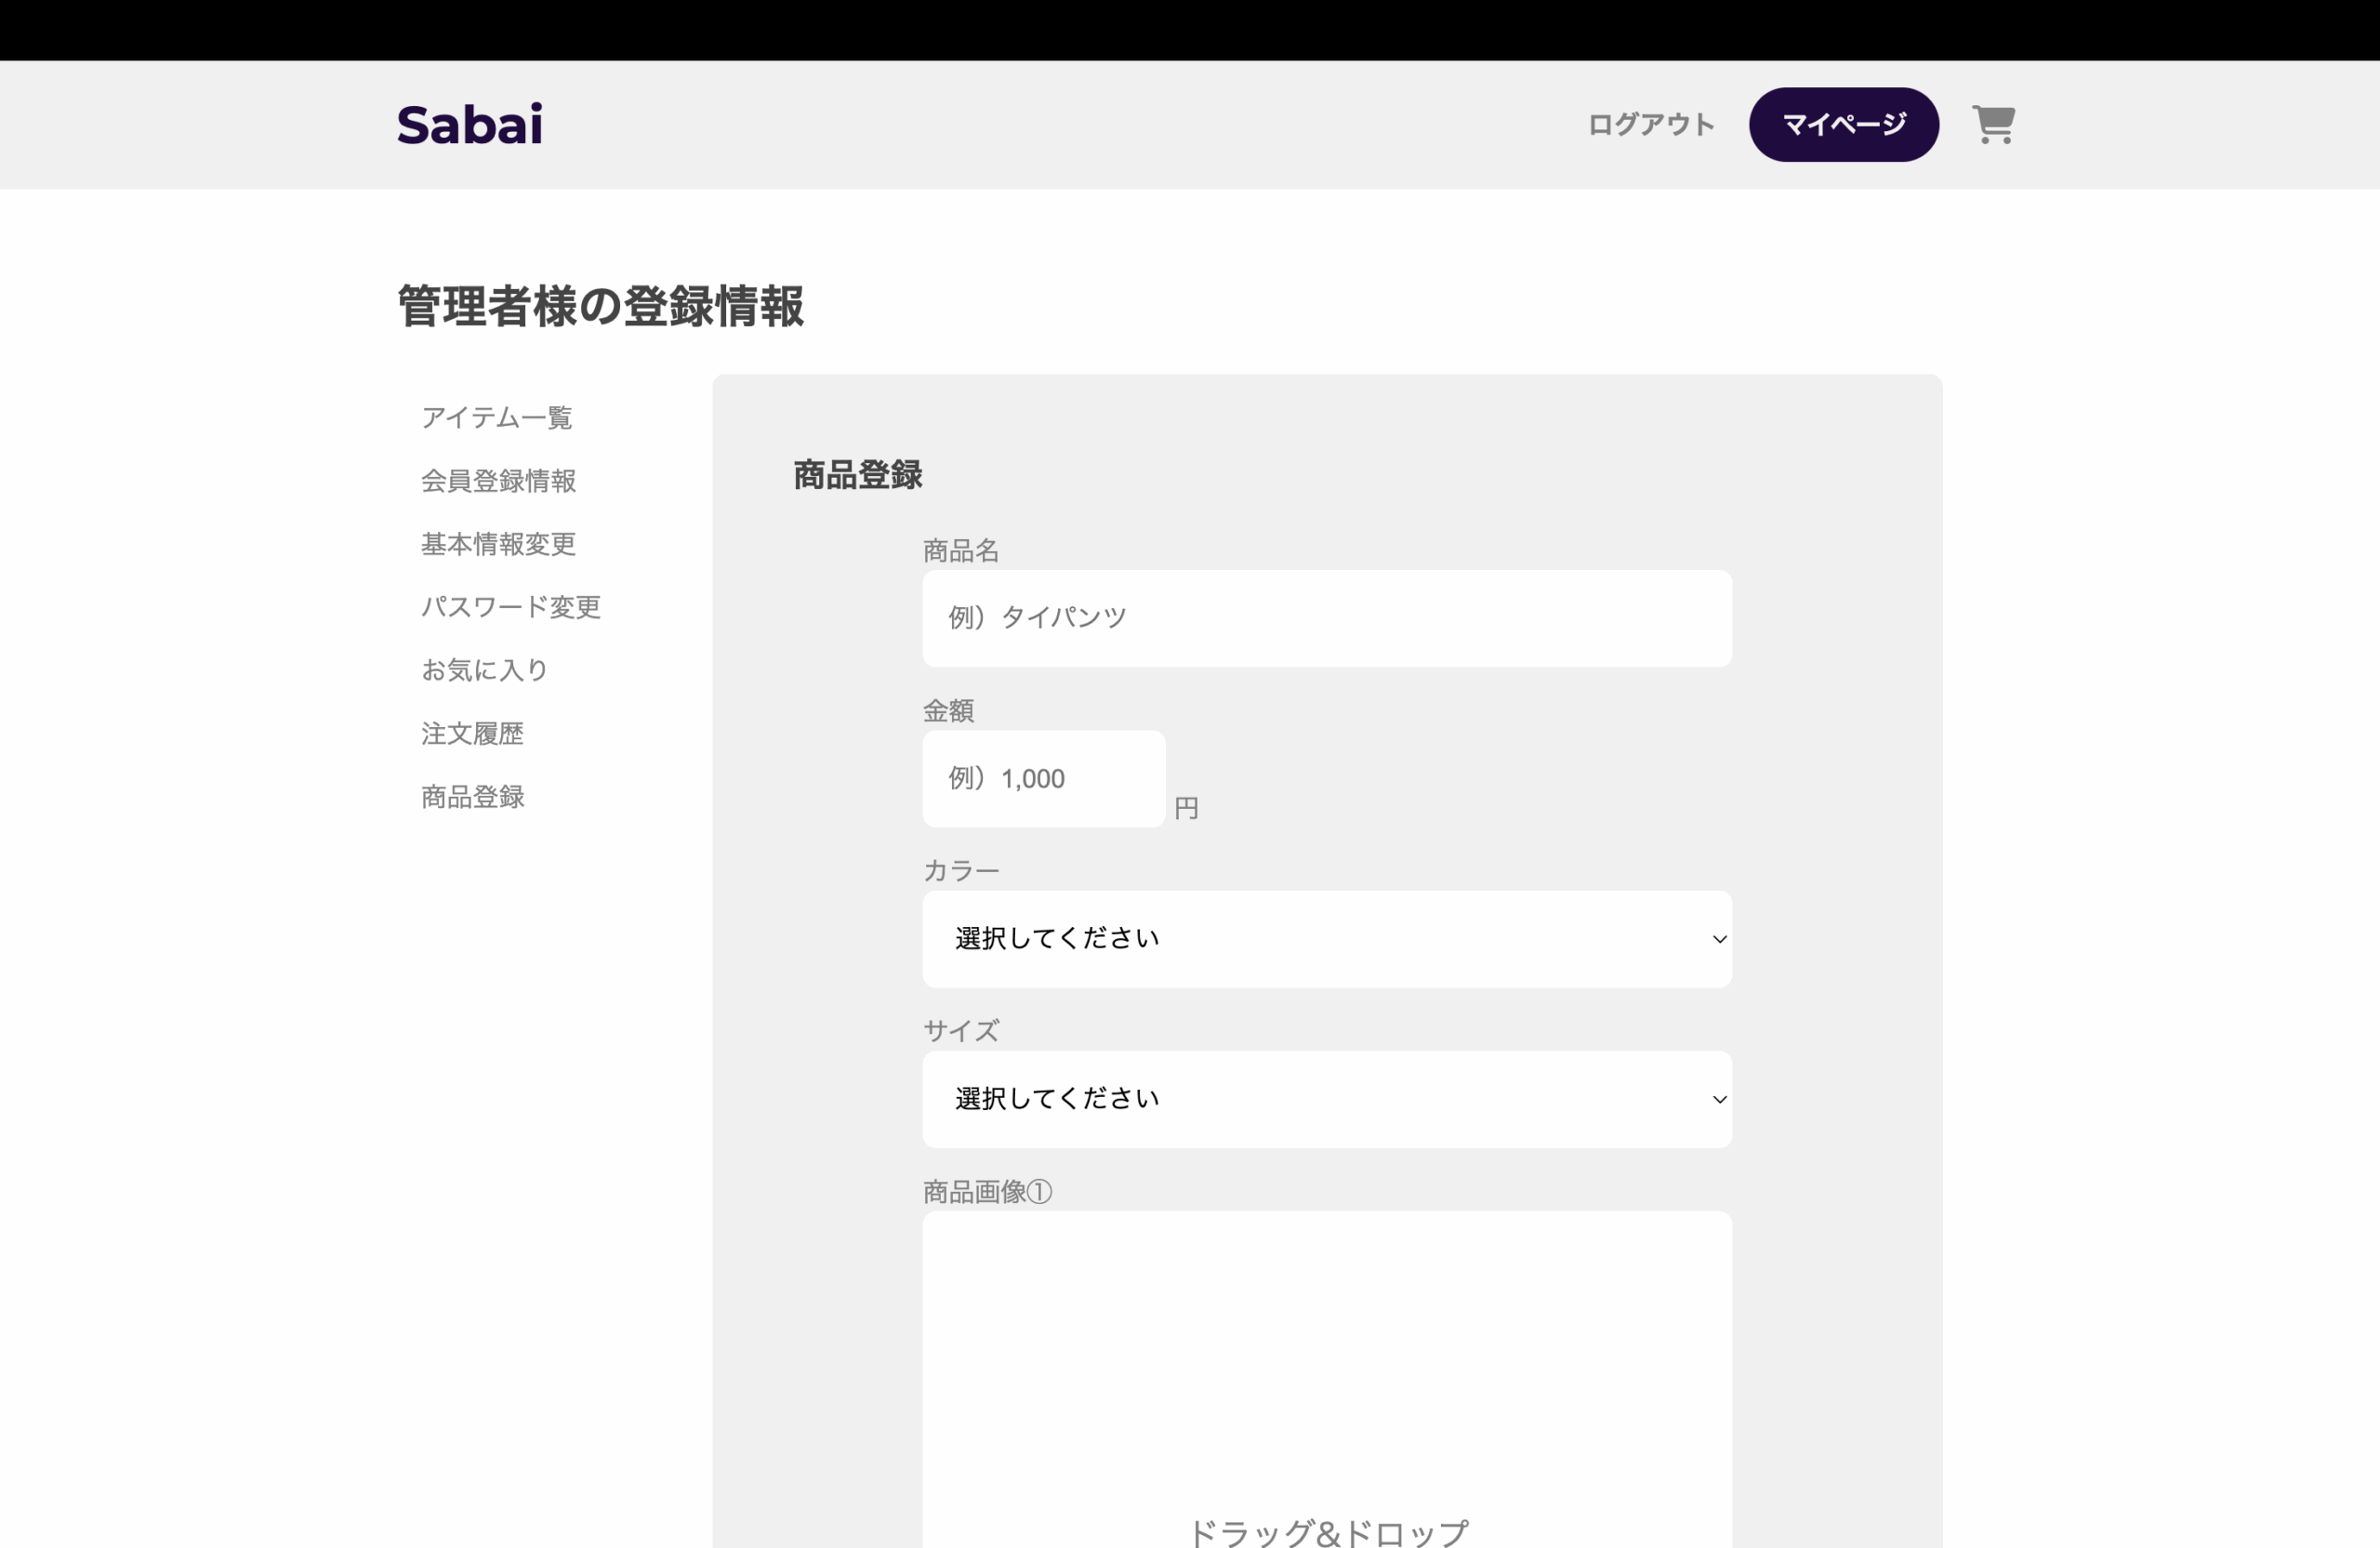The width and height of the screenshot is (2380, 1548).
Task: Go to 会員登録情報 in the sidebar
Action: 498,481
